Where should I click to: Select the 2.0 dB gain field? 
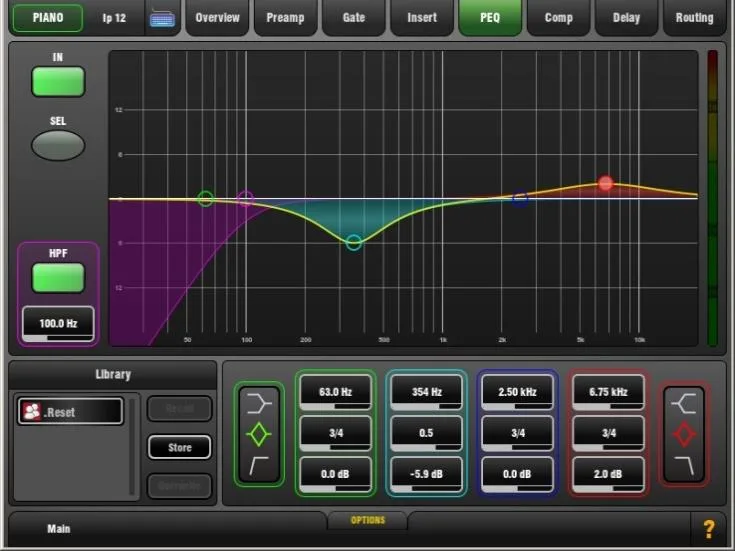point(608,474)
